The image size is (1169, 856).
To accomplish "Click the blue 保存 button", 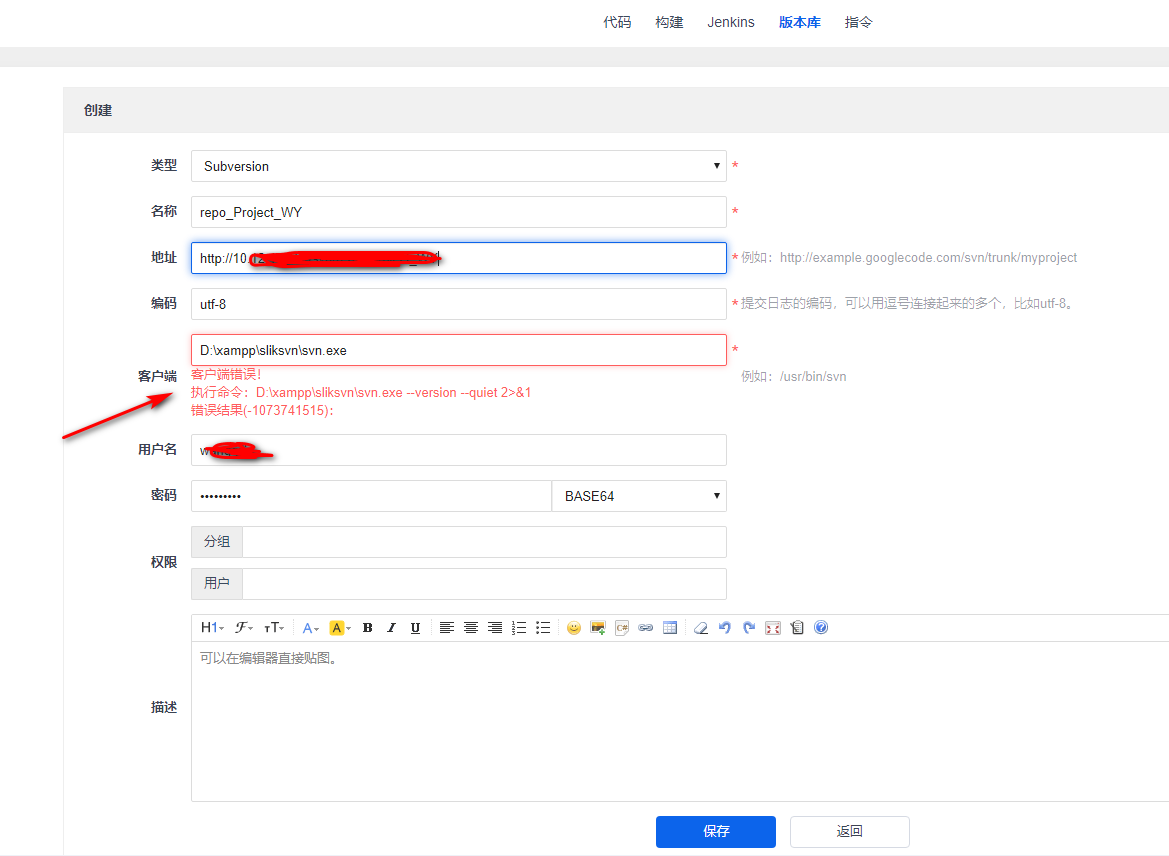I will click(x=715, y=831).
